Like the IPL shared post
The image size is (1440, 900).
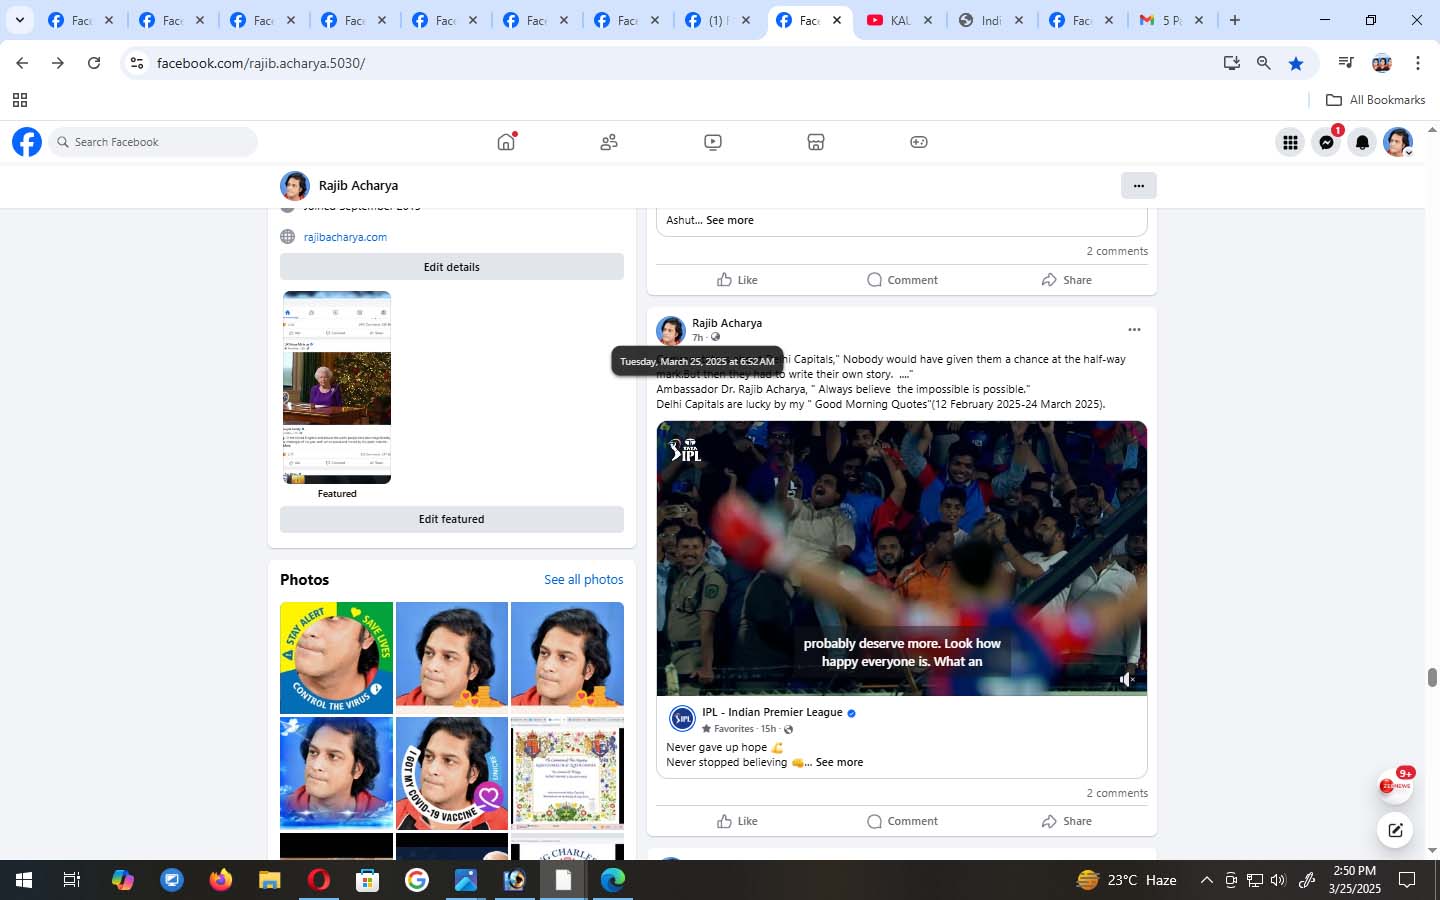point(738,821)
